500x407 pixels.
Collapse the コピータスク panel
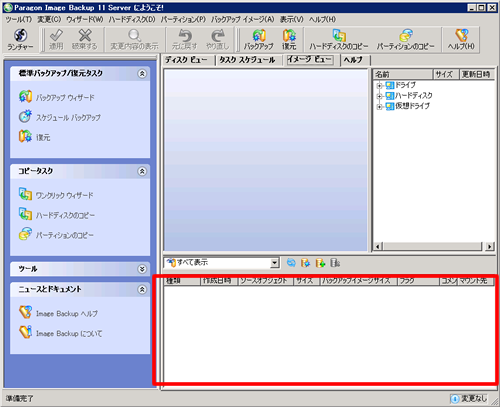(x=142, y=171)
